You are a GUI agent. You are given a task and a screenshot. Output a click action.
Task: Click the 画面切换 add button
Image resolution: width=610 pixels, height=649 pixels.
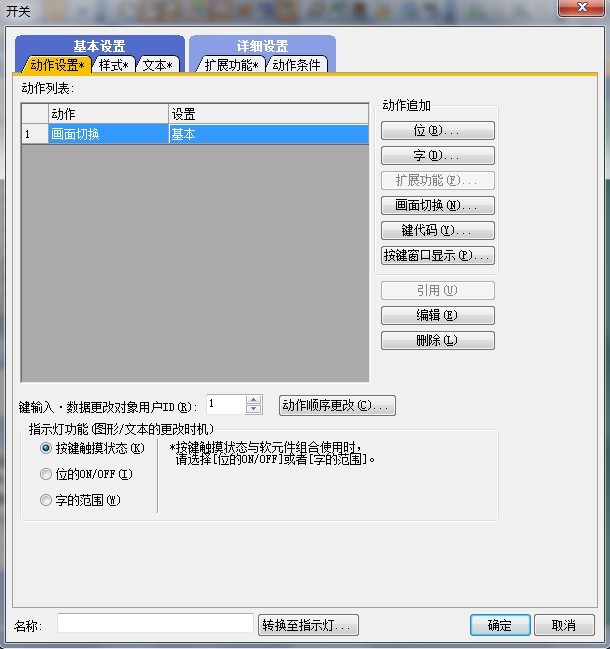point(437,206)
